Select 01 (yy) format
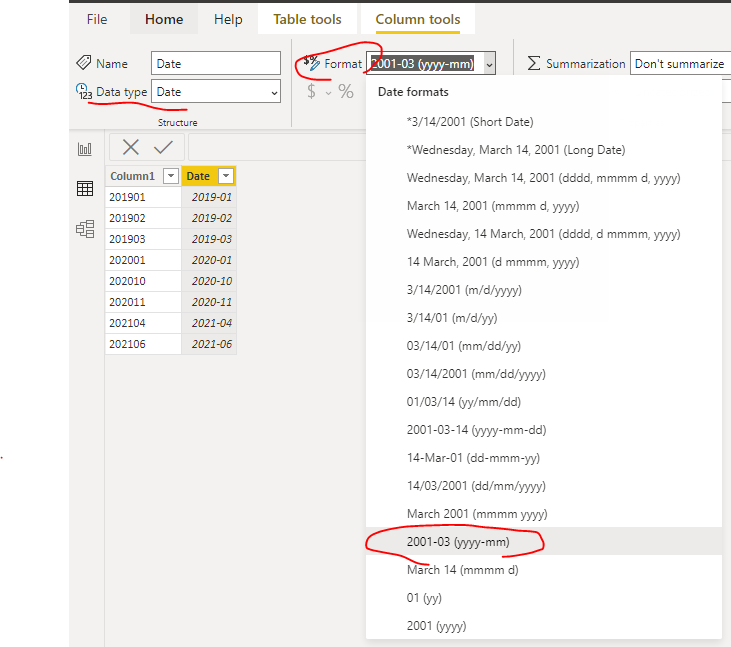731x647 pixels. (x=544, y=597)
